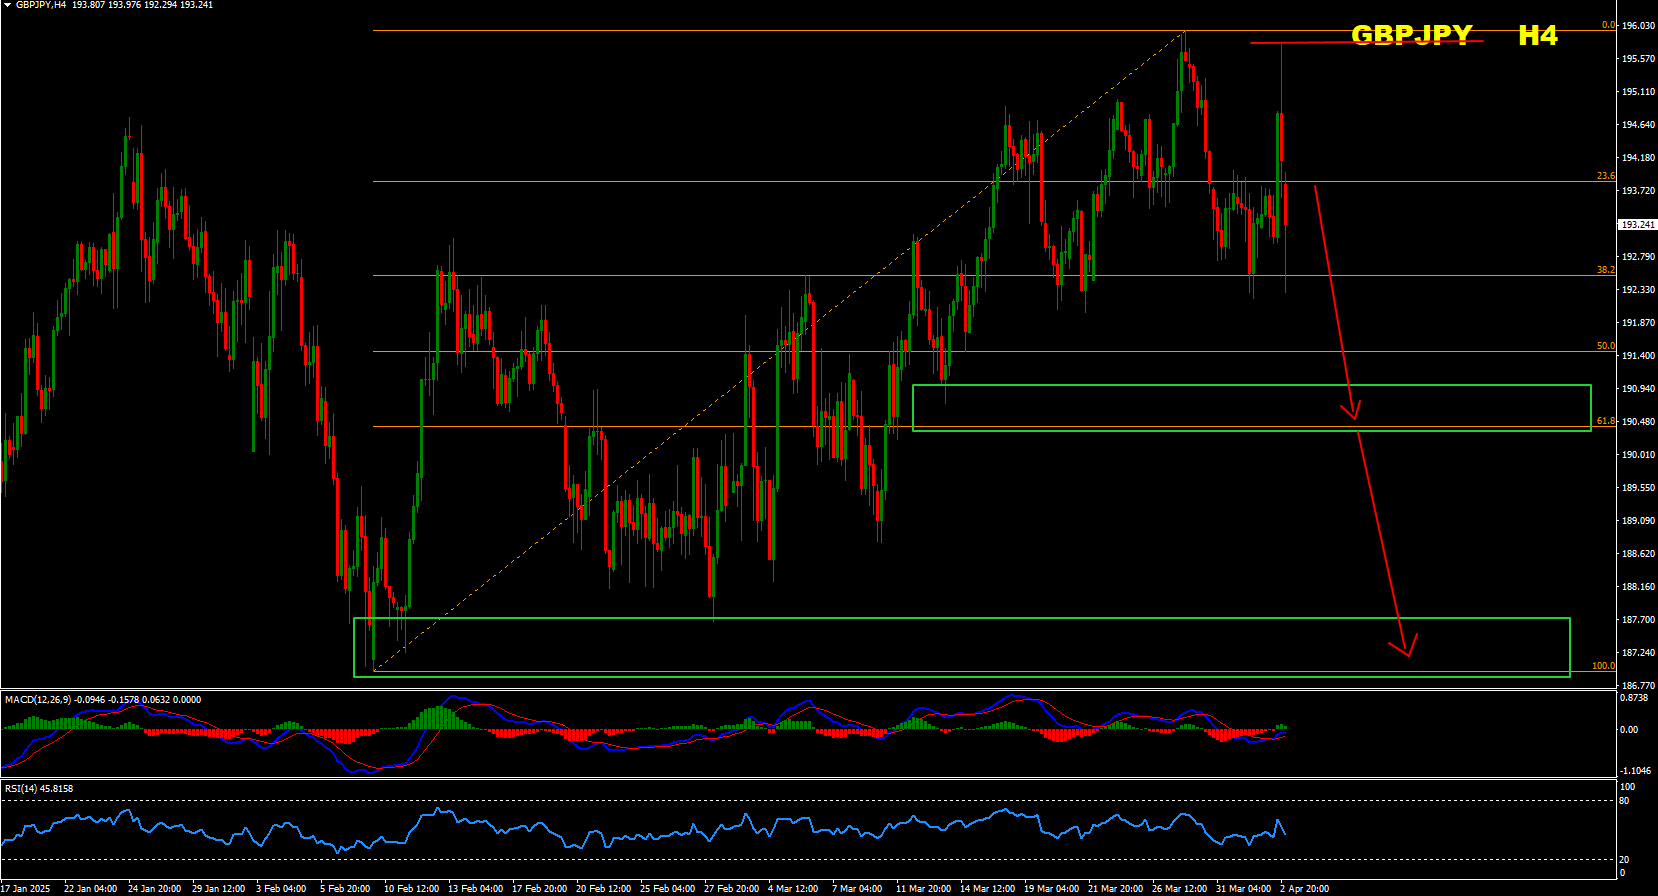The image size is (1658, 896).
Task: Click the Fibonacci 23.6 level label
Action: coord(1605,176)
